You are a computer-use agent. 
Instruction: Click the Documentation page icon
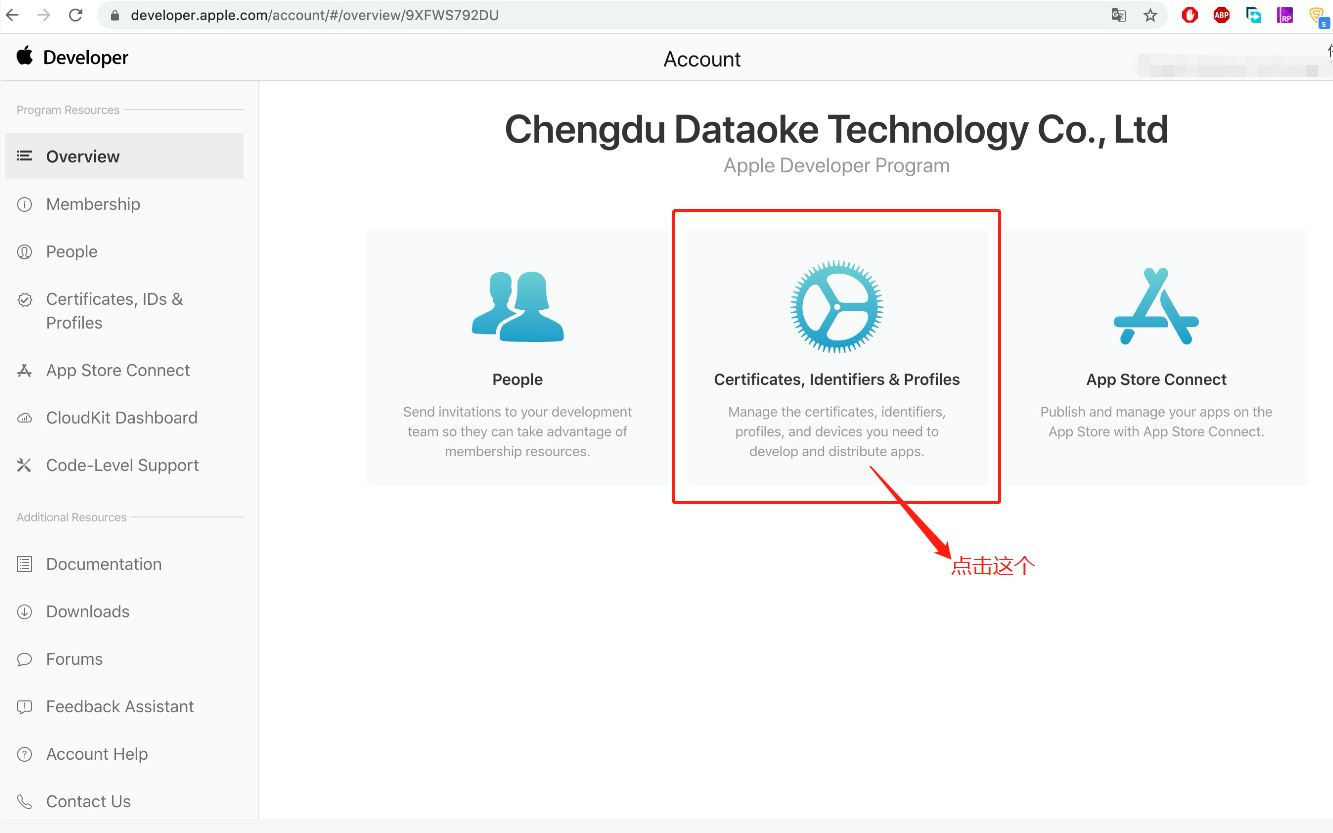(25, 564)
